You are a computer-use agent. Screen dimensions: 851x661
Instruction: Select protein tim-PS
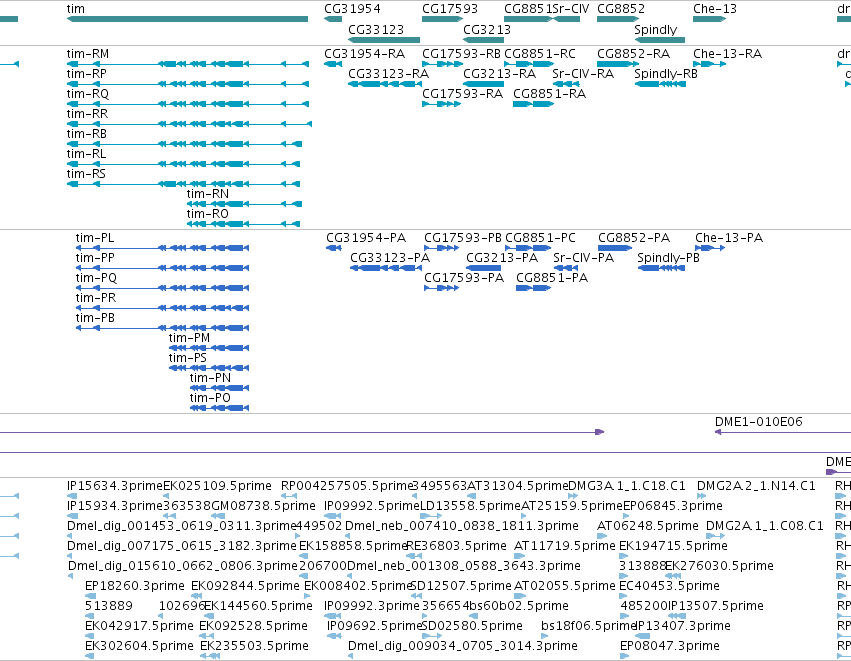[x=209, y=368]
